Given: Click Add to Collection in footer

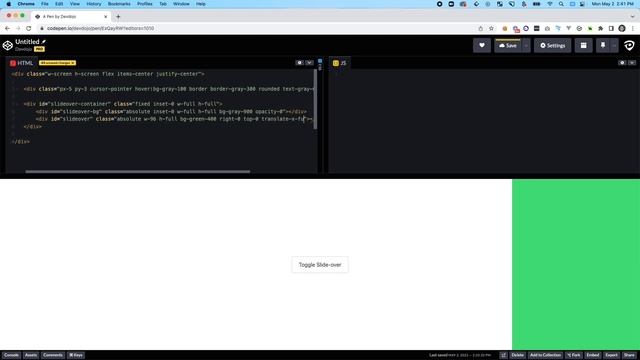Looking at the screenshot, I should (545, 355).
